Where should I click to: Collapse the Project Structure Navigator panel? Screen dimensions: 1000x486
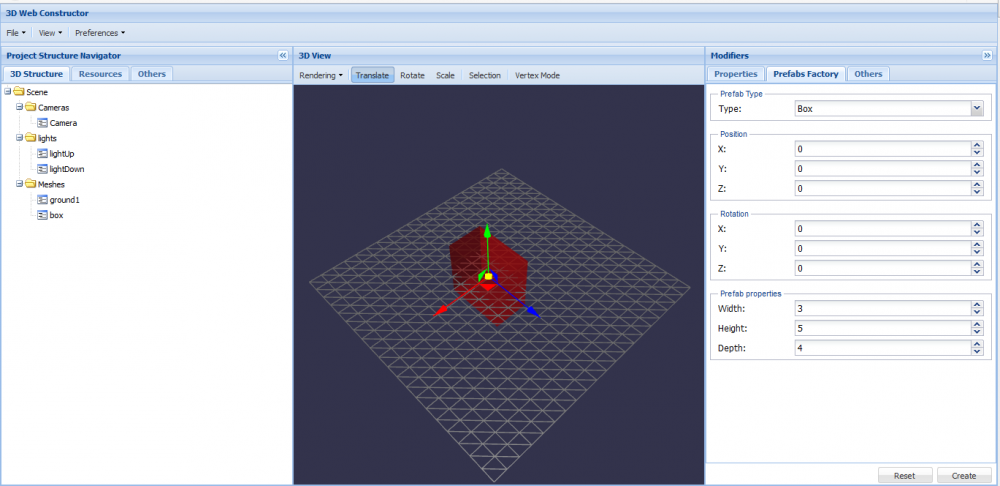283,56
